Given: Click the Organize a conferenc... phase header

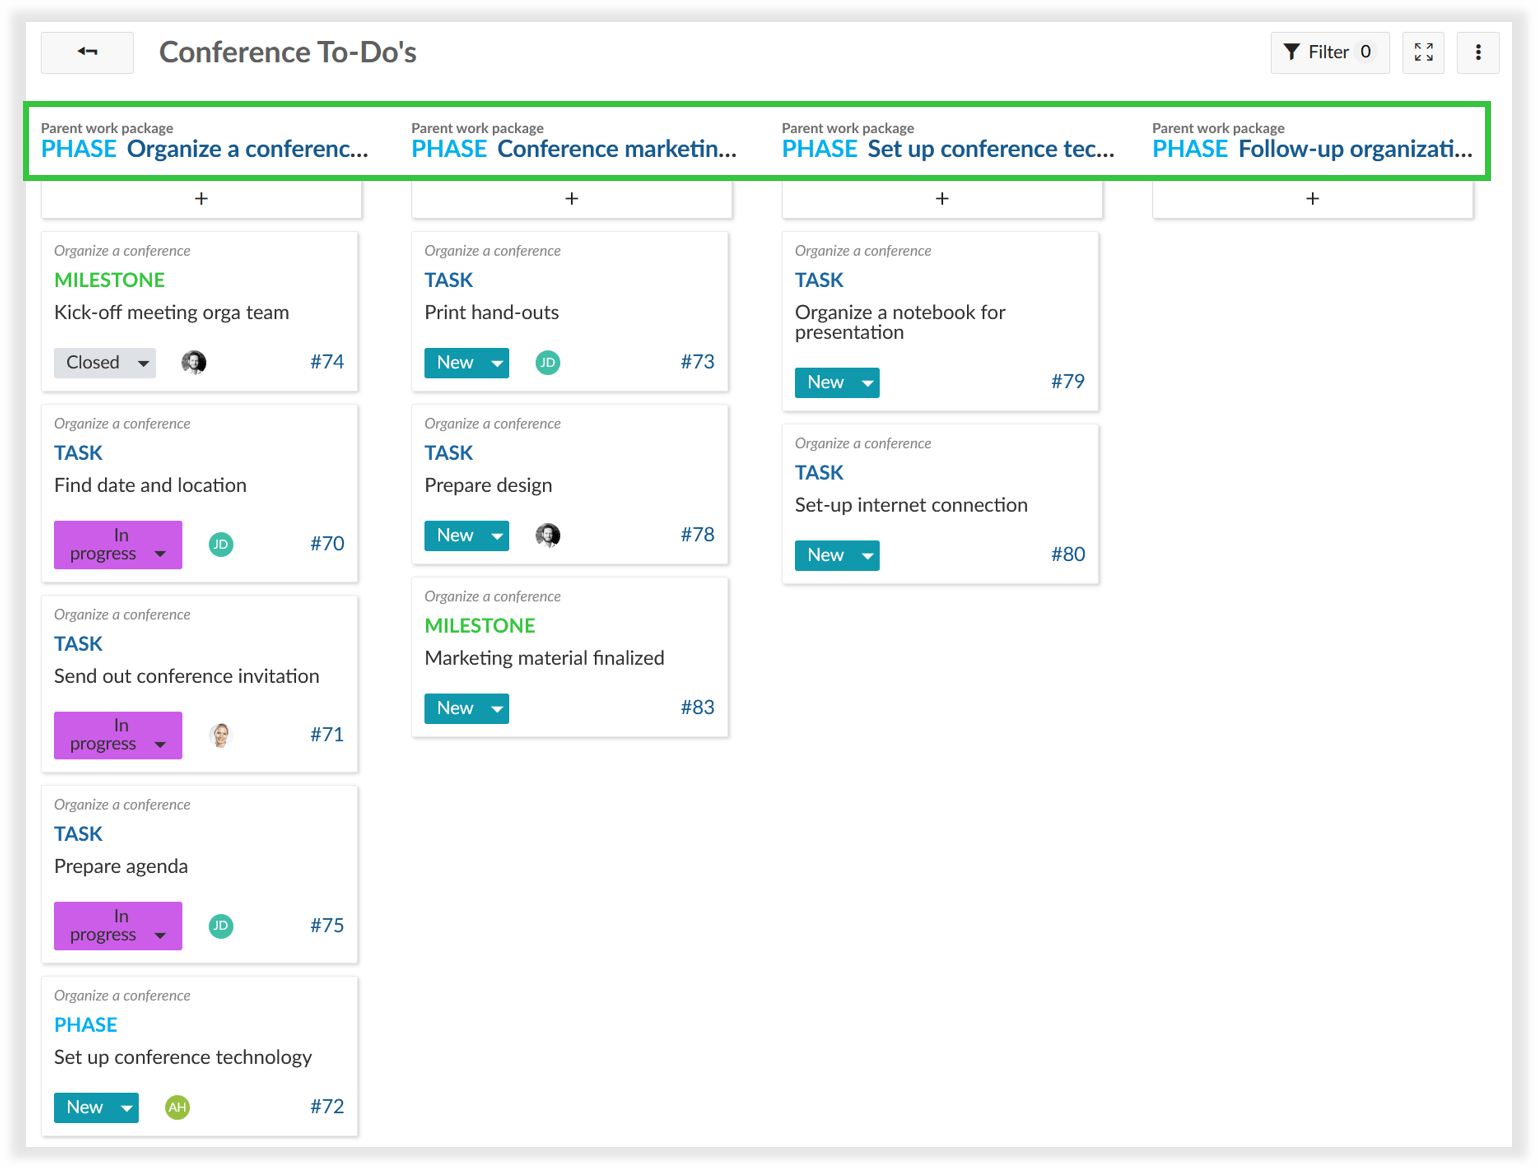Looking at the screenshot, I should click(x=247, y=149).
